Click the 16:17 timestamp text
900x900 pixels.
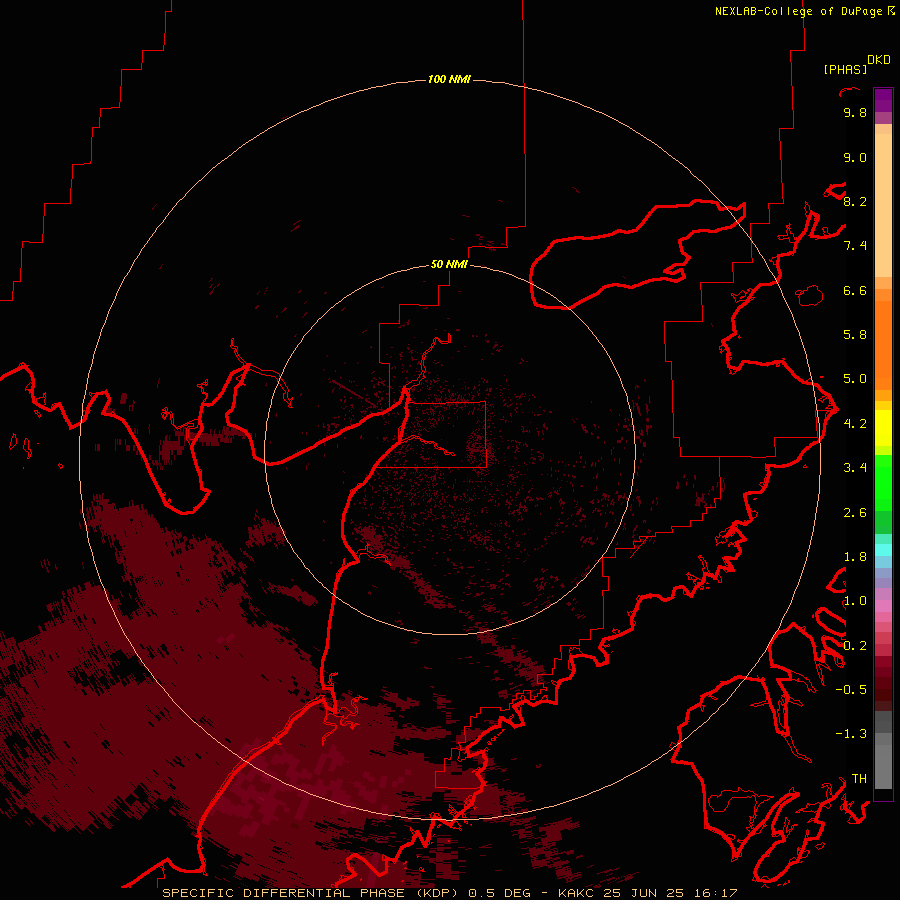click(x=714, y=893)
